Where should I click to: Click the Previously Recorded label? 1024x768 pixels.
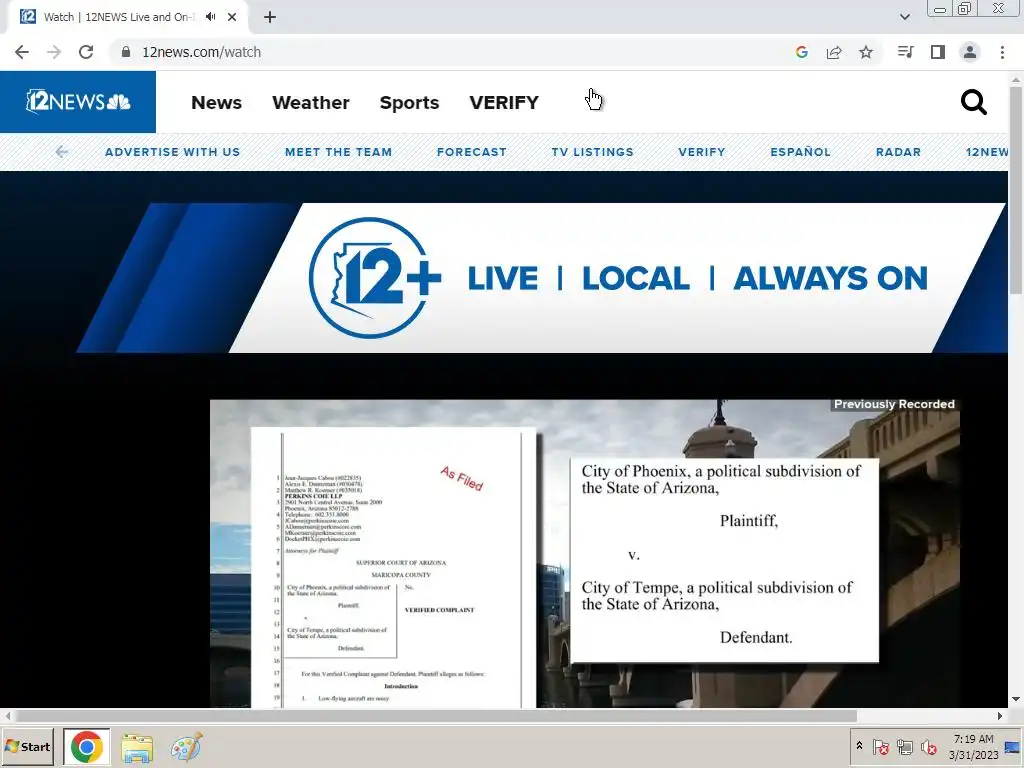[x=894, y=404]
